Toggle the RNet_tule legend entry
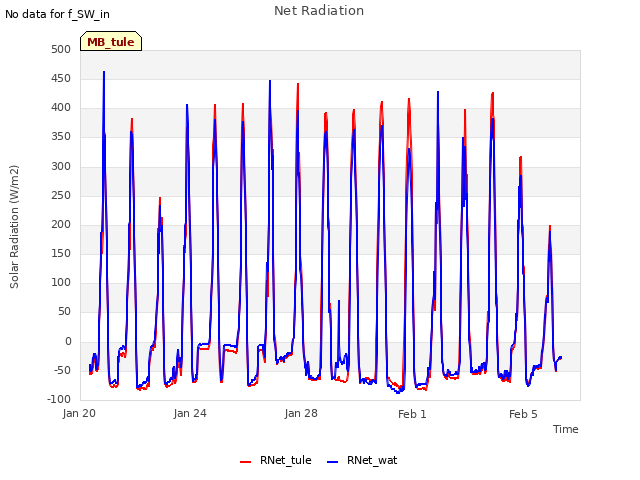Viewport: 640px width, 480px height. tap(276, 460)
